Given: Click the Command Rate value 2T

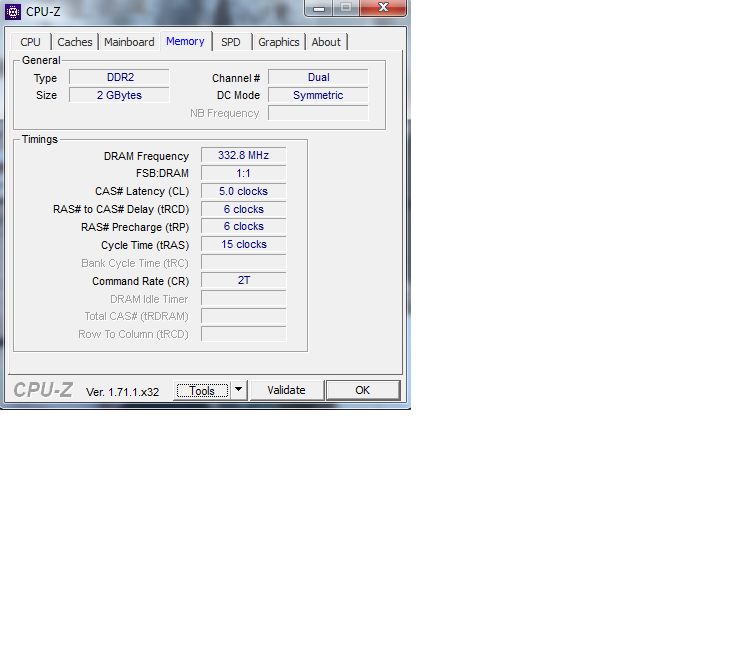Looking at the screenshot, I should (x=243, y=281).
